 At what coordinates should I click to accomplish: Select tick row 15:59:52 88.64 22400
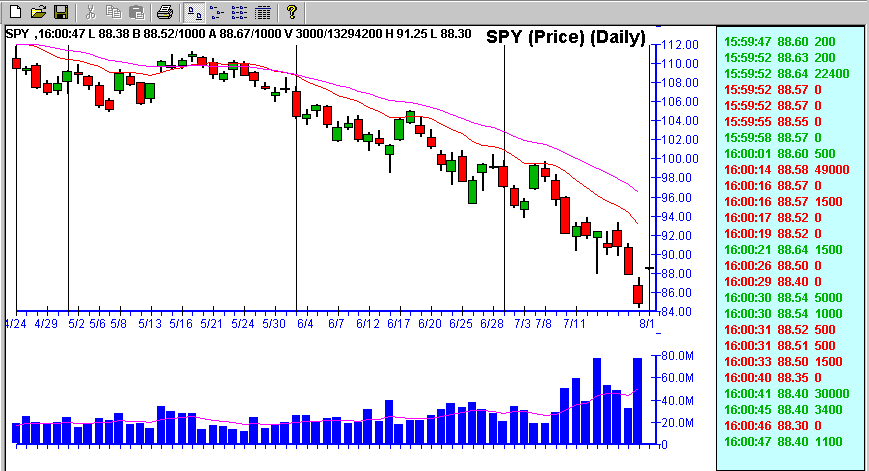[x=786, y=74]
